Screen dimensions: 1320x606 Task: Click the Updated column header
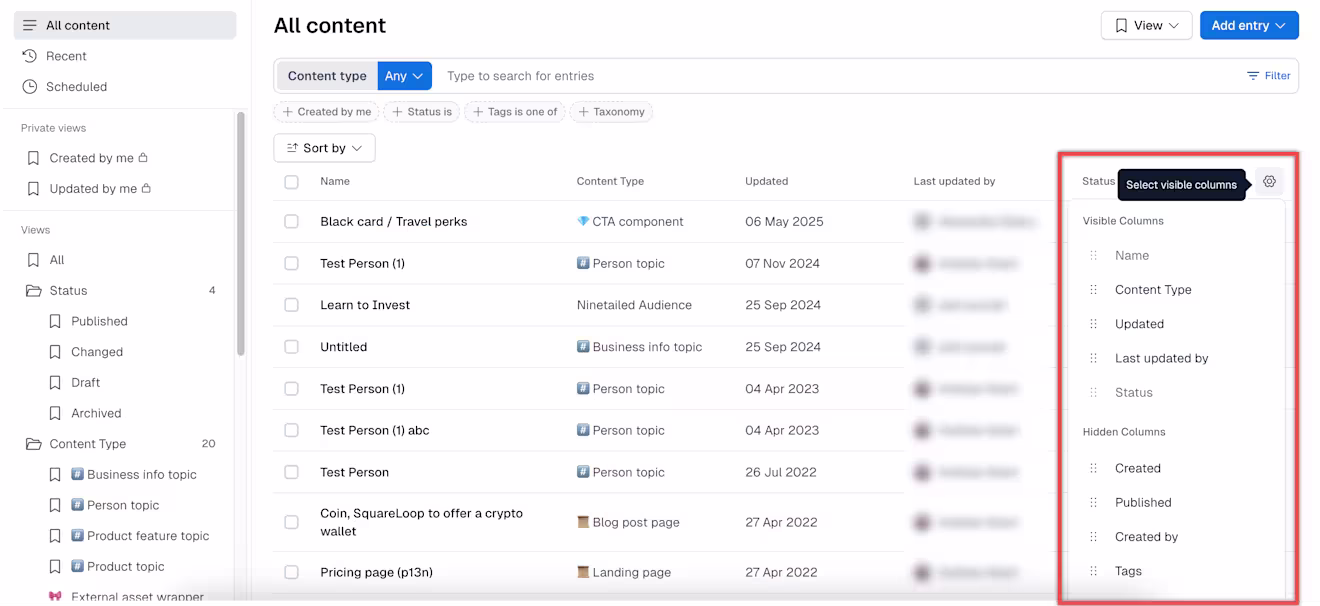767,182
